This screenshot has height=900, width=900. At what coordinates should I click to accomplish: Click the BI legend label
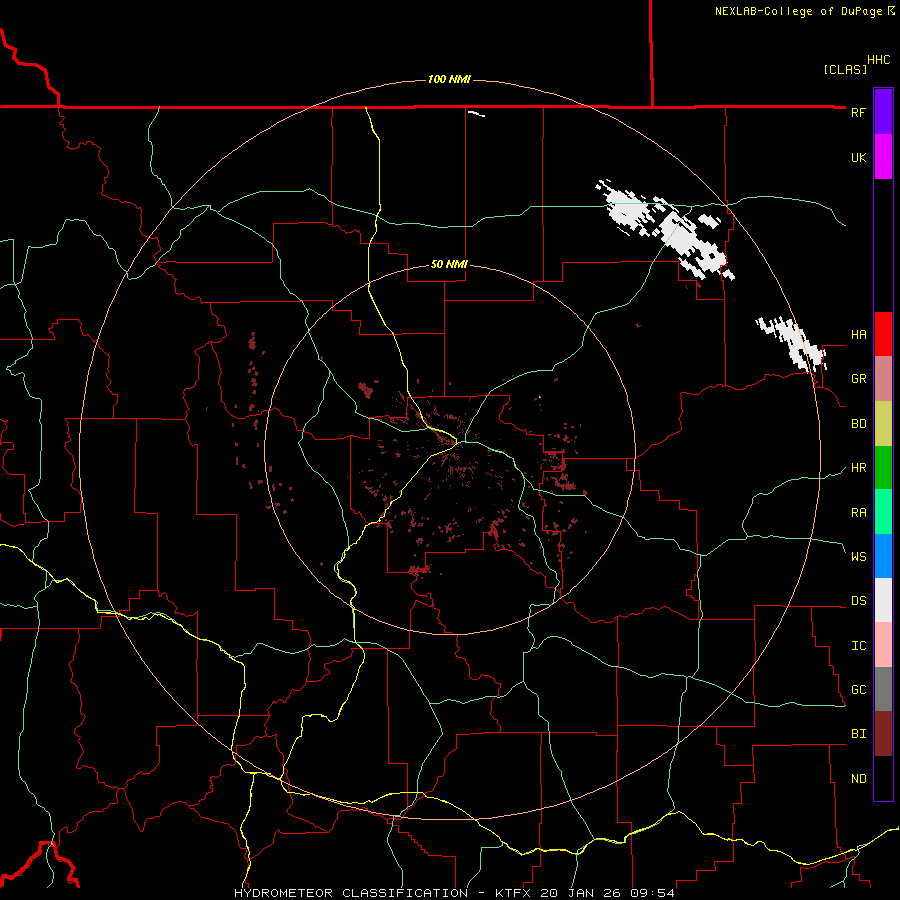(858, 734)
